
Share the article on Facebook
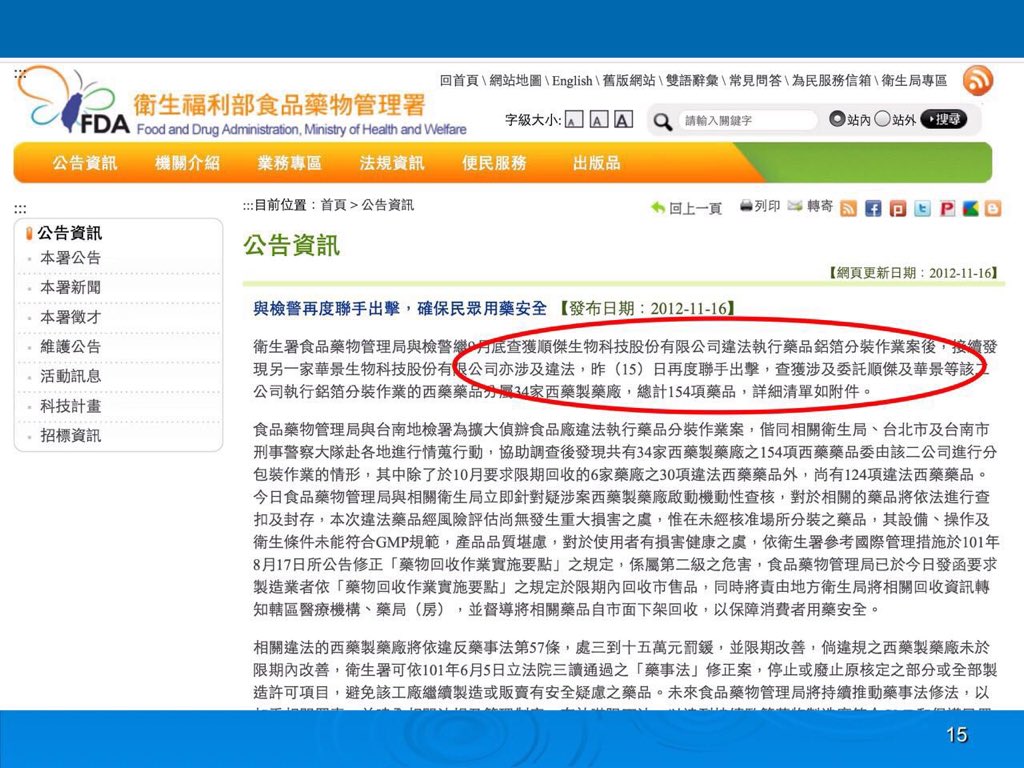(873, 208)
